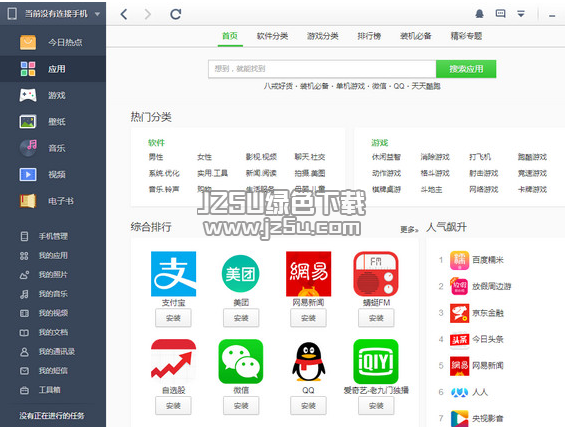565x427 pixels.
Task: Install 微信 with its 安装 button
Action: 241,406
